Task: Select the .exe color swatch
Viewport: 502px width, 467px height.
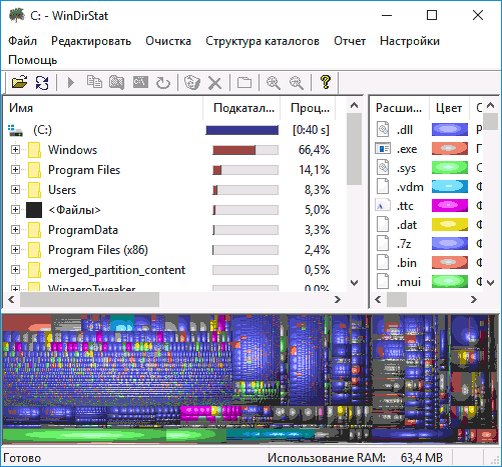Action: click(450, 148)
